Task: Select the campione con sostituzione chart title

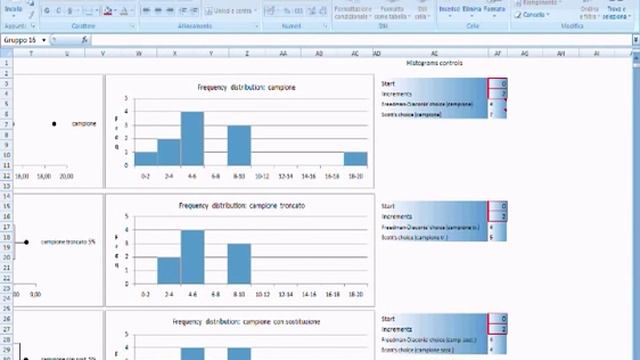Action: click(x=246, y=322)
